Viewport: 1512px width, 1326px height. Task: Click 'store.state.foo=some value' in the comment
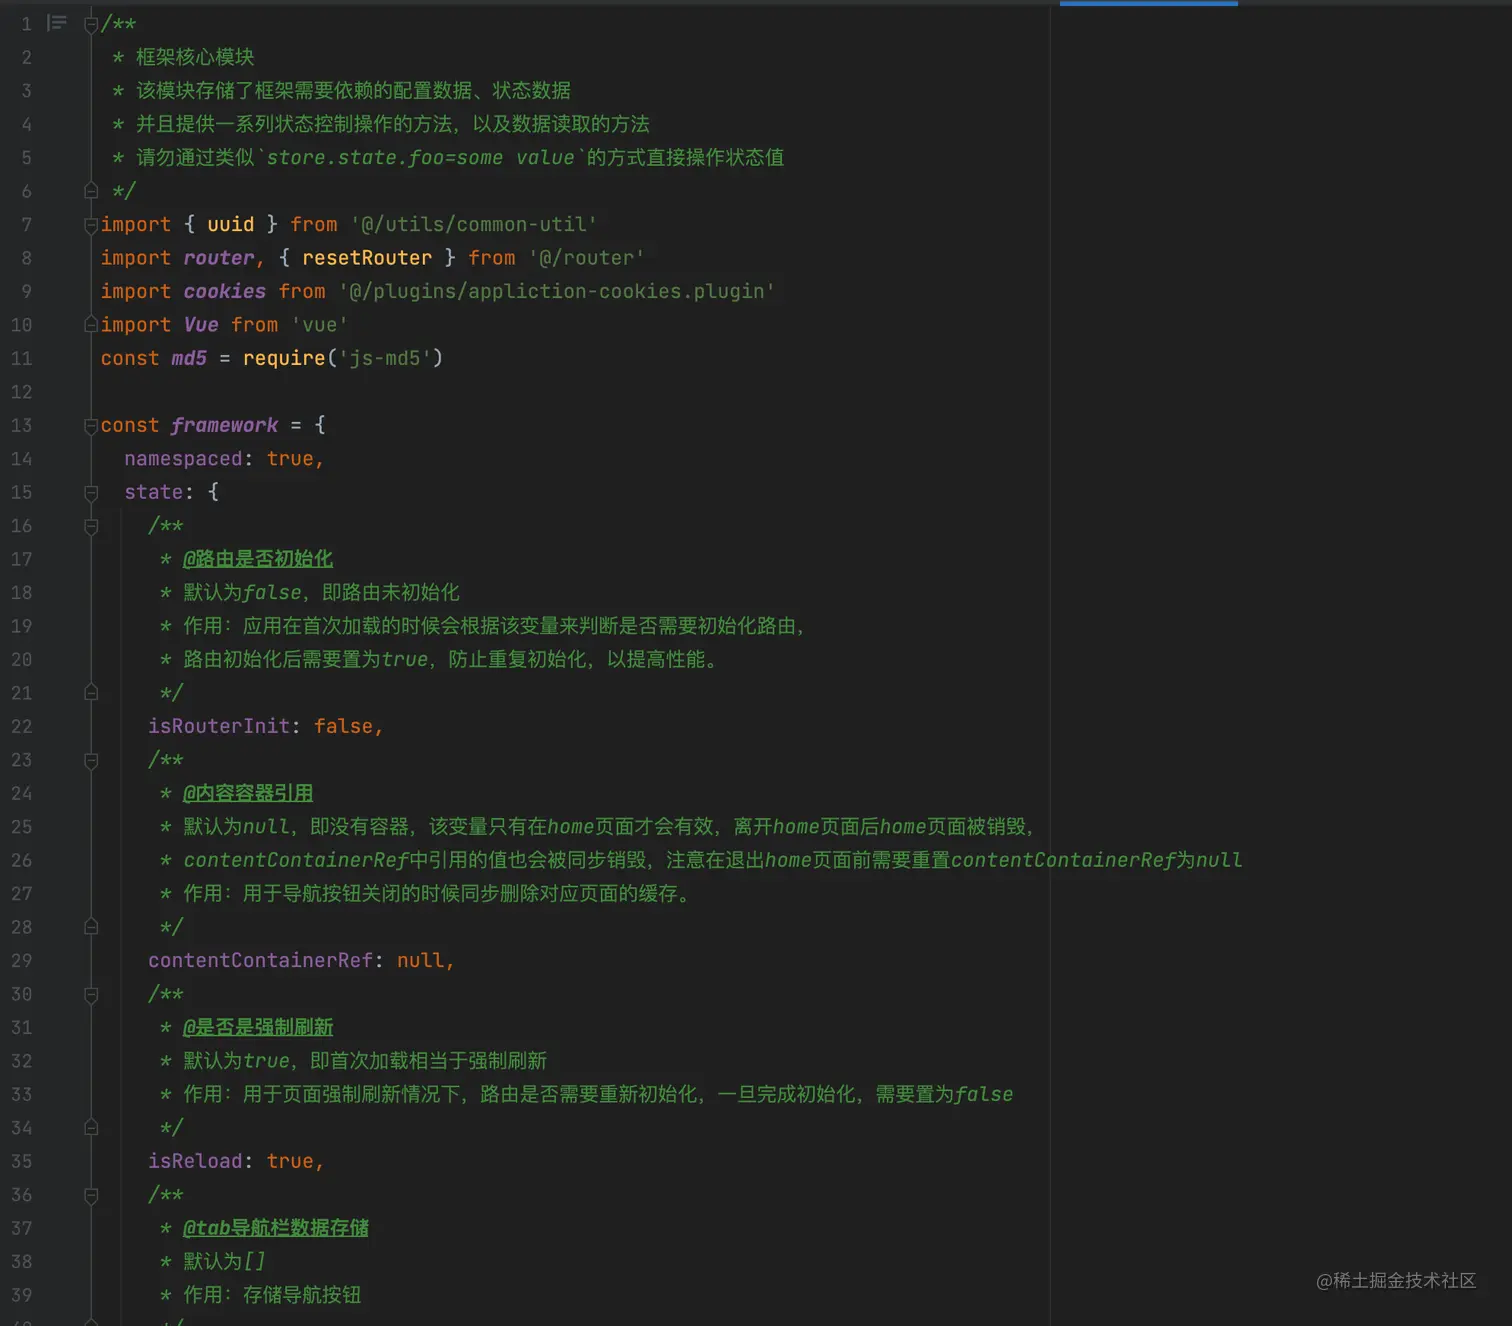(421, 157)
